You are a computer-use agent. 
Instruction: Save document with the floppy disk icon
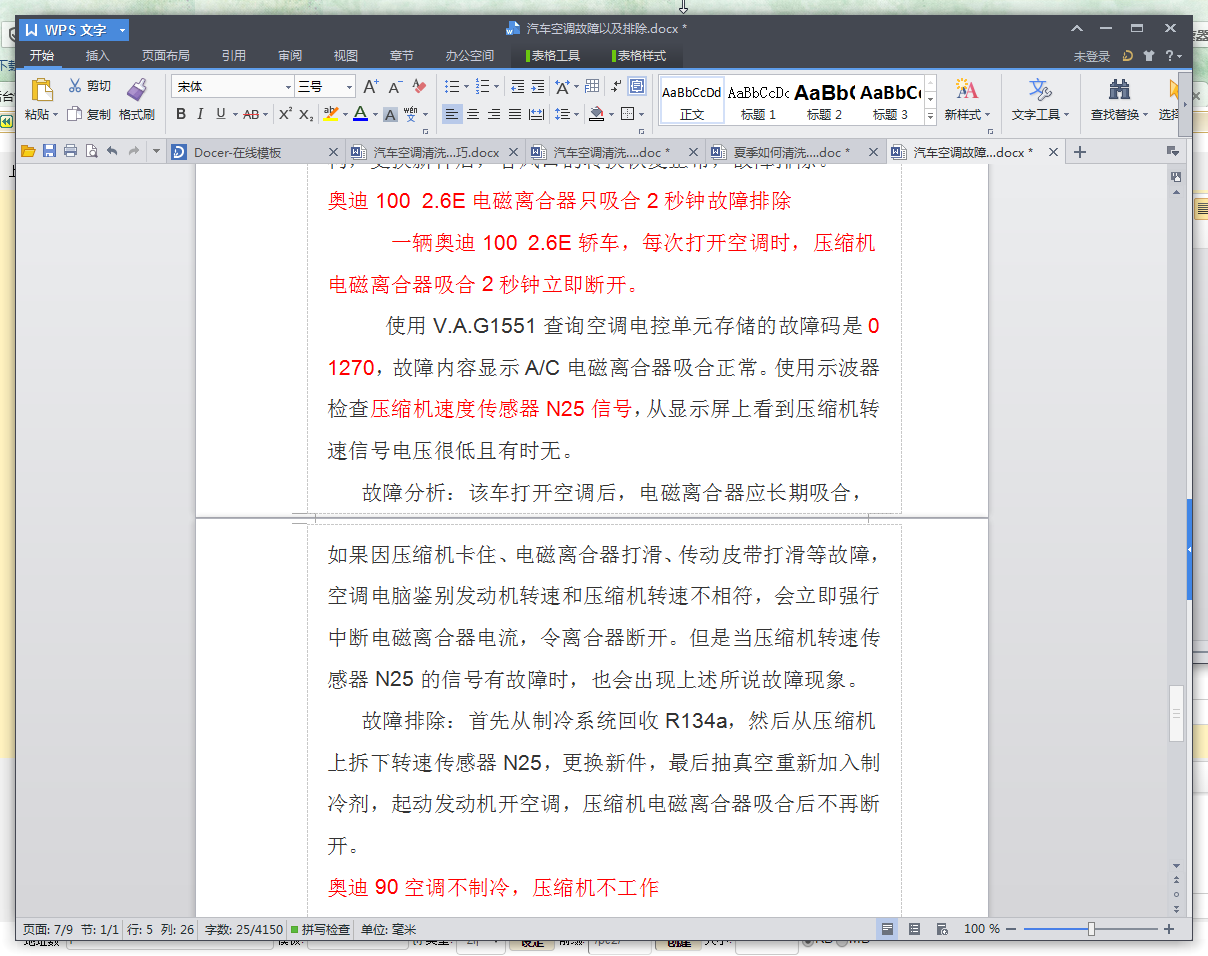click(49, 152)
